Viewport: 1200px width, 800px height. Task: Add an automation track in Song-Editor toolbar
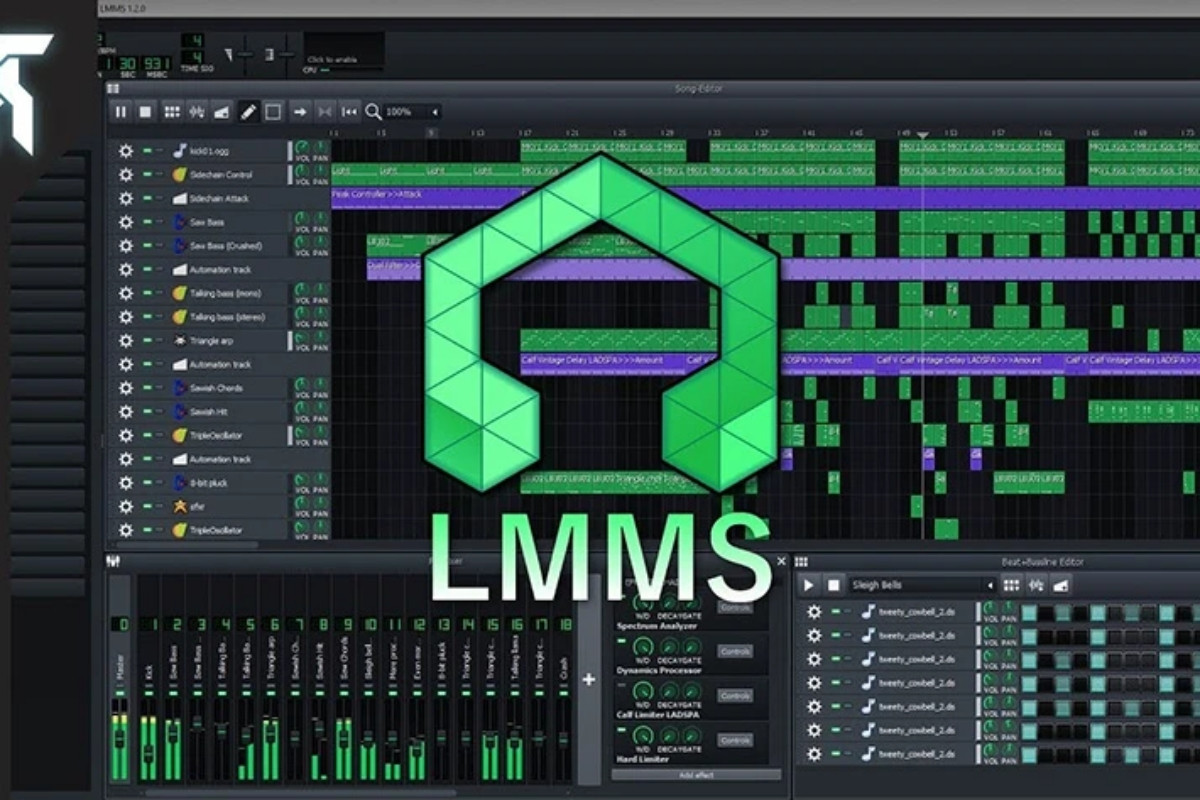click(222, 112)
